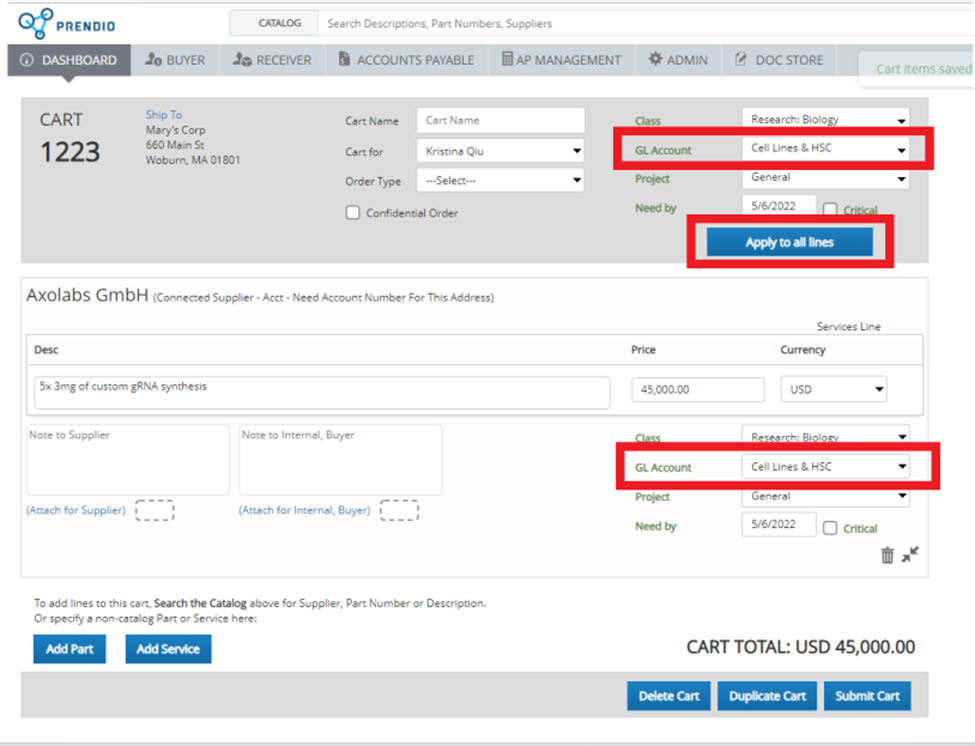Click the trash icon to delete line
975x746 pixels.
click(887, 556)
